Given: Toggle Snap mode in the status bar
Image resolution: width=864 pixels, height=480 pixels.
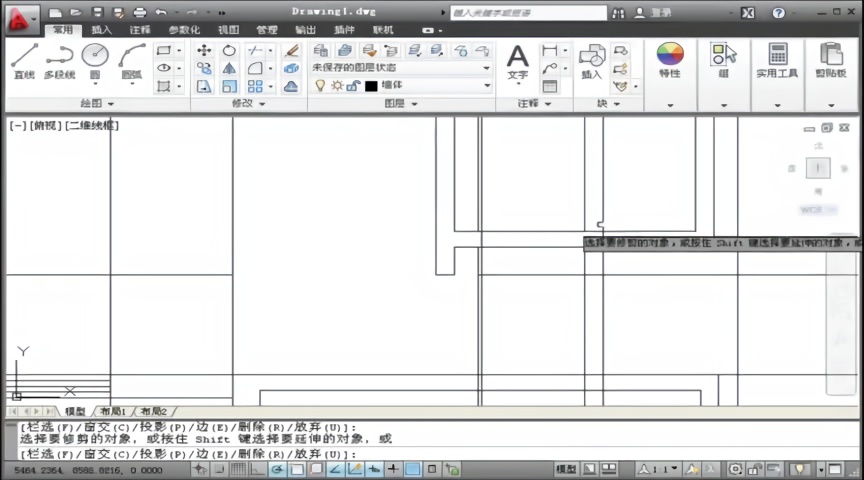Looking at the screenshot, I should pos(219,470).
